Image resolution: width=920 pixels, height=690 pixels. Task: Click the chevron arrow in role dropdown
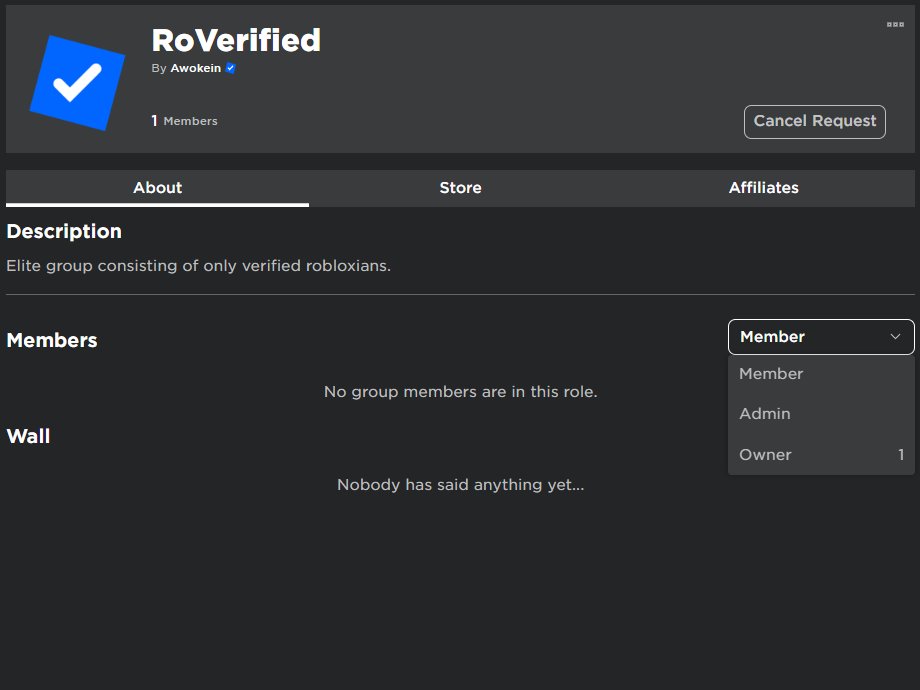[x=895, y=337]
